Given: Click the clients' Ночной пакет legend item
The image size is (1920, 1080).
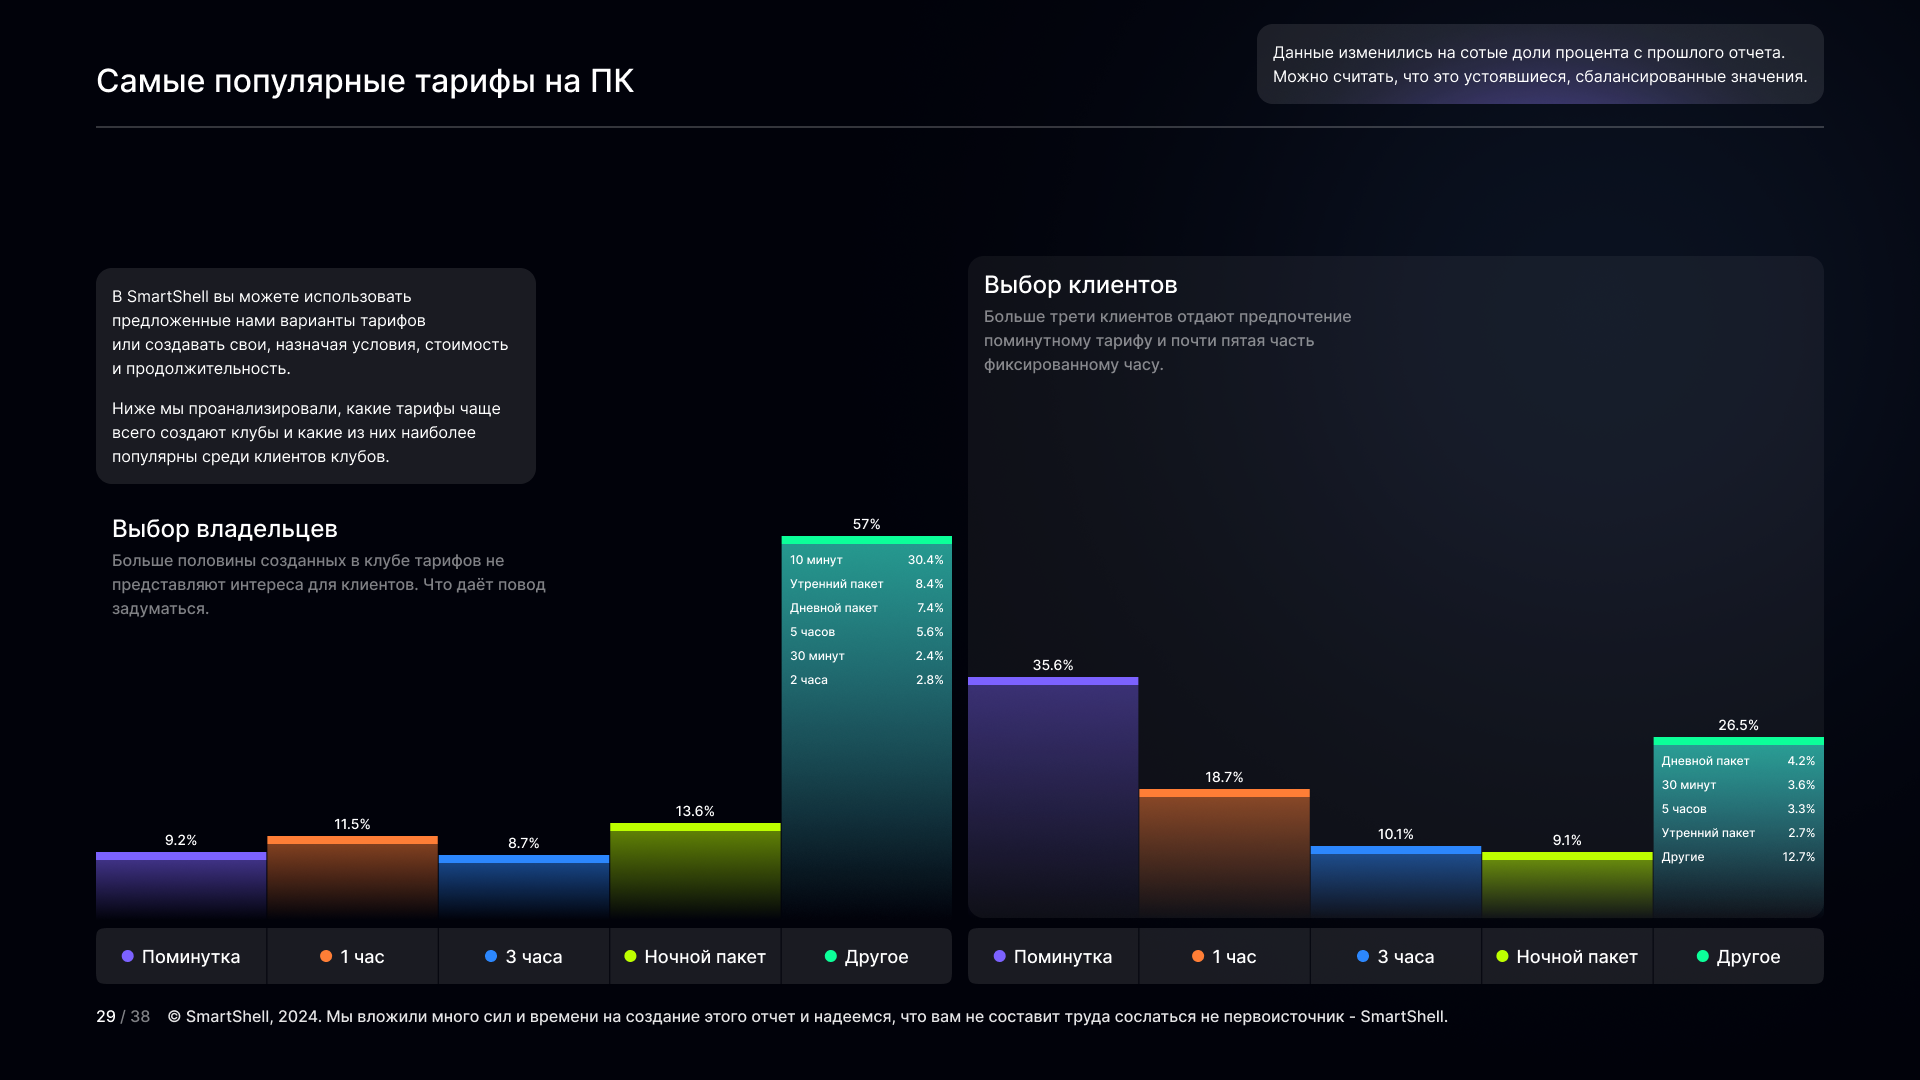Looking at the screenshot, I should pyautogui.click(x=1567, y=956).
